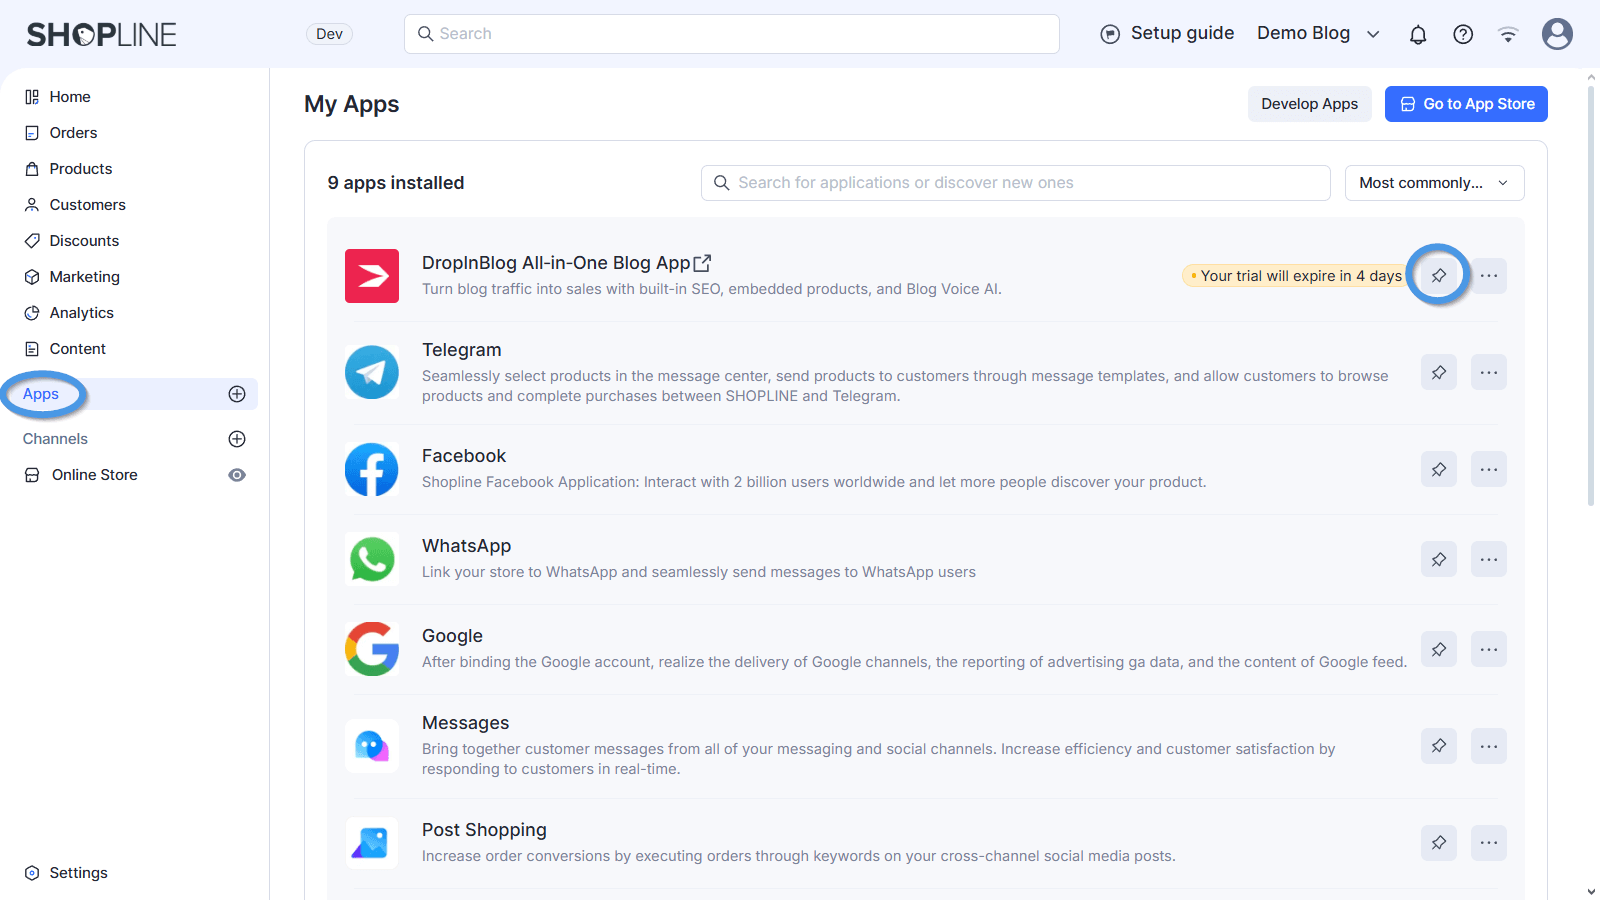Open the help question mark icon
This screenshot has width=1600, height=900.
pyautogui.click(x=1462, y=35)
